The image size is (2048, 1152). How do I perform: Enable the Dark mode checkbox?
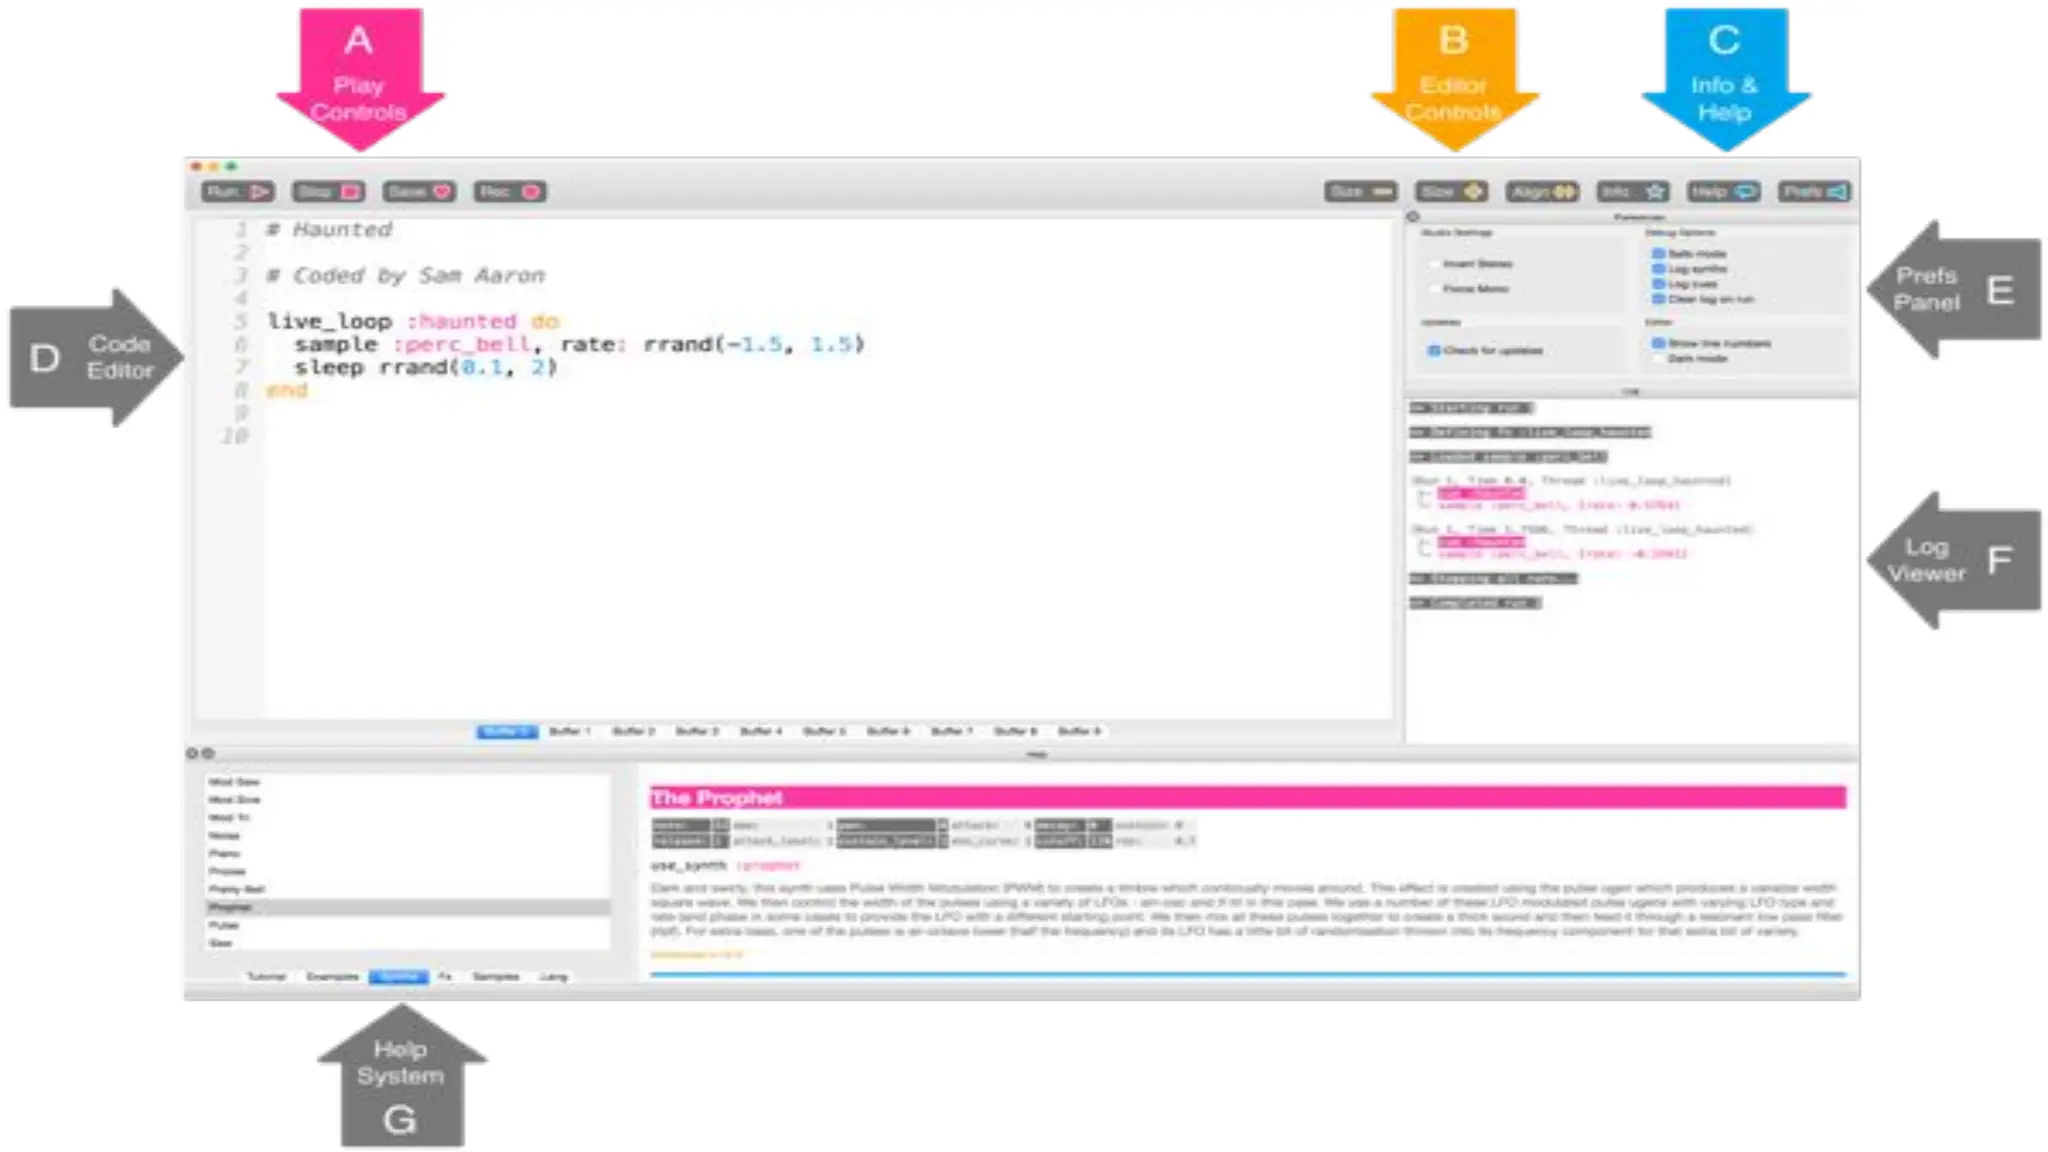[x=1658, y=358]
